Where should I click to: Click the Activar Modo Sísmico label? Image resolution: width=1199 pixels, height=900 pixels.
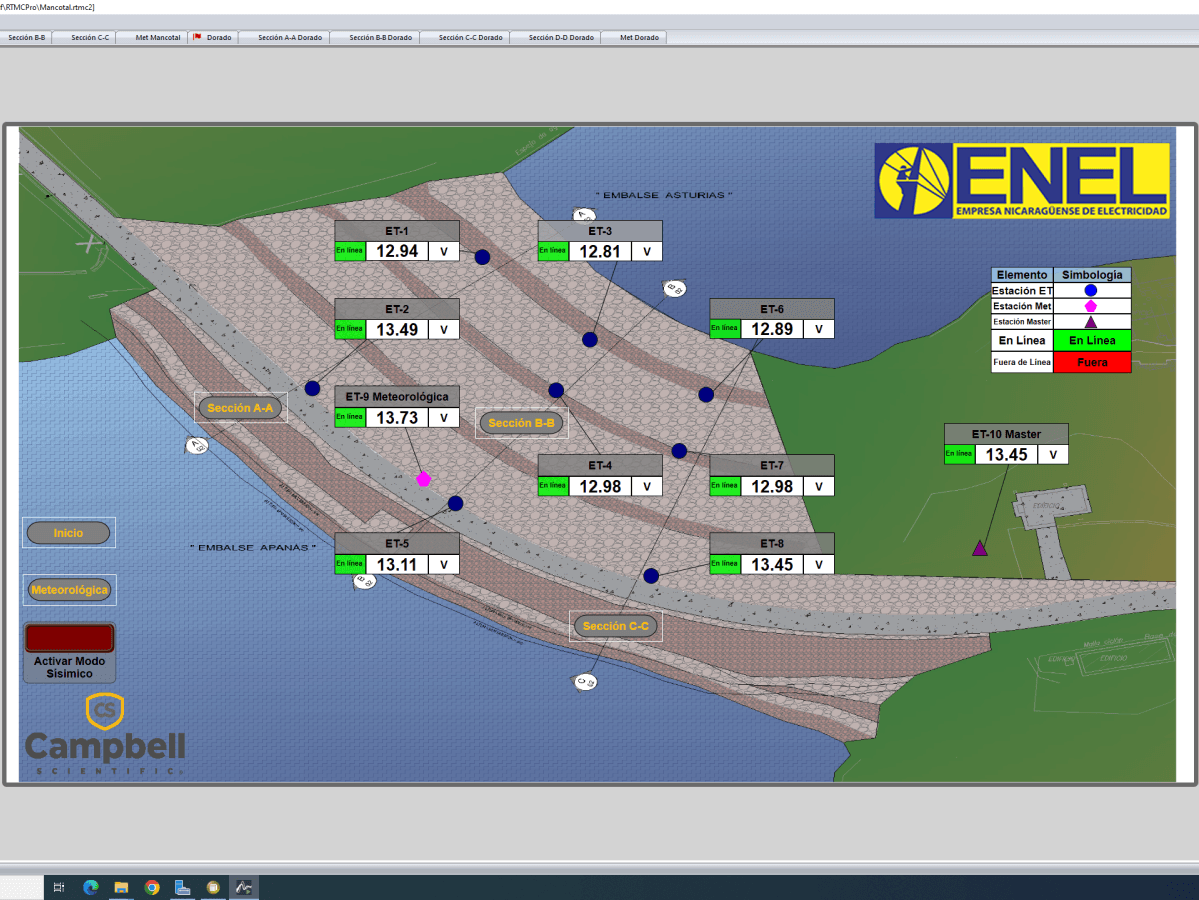(x=70, y=667)
